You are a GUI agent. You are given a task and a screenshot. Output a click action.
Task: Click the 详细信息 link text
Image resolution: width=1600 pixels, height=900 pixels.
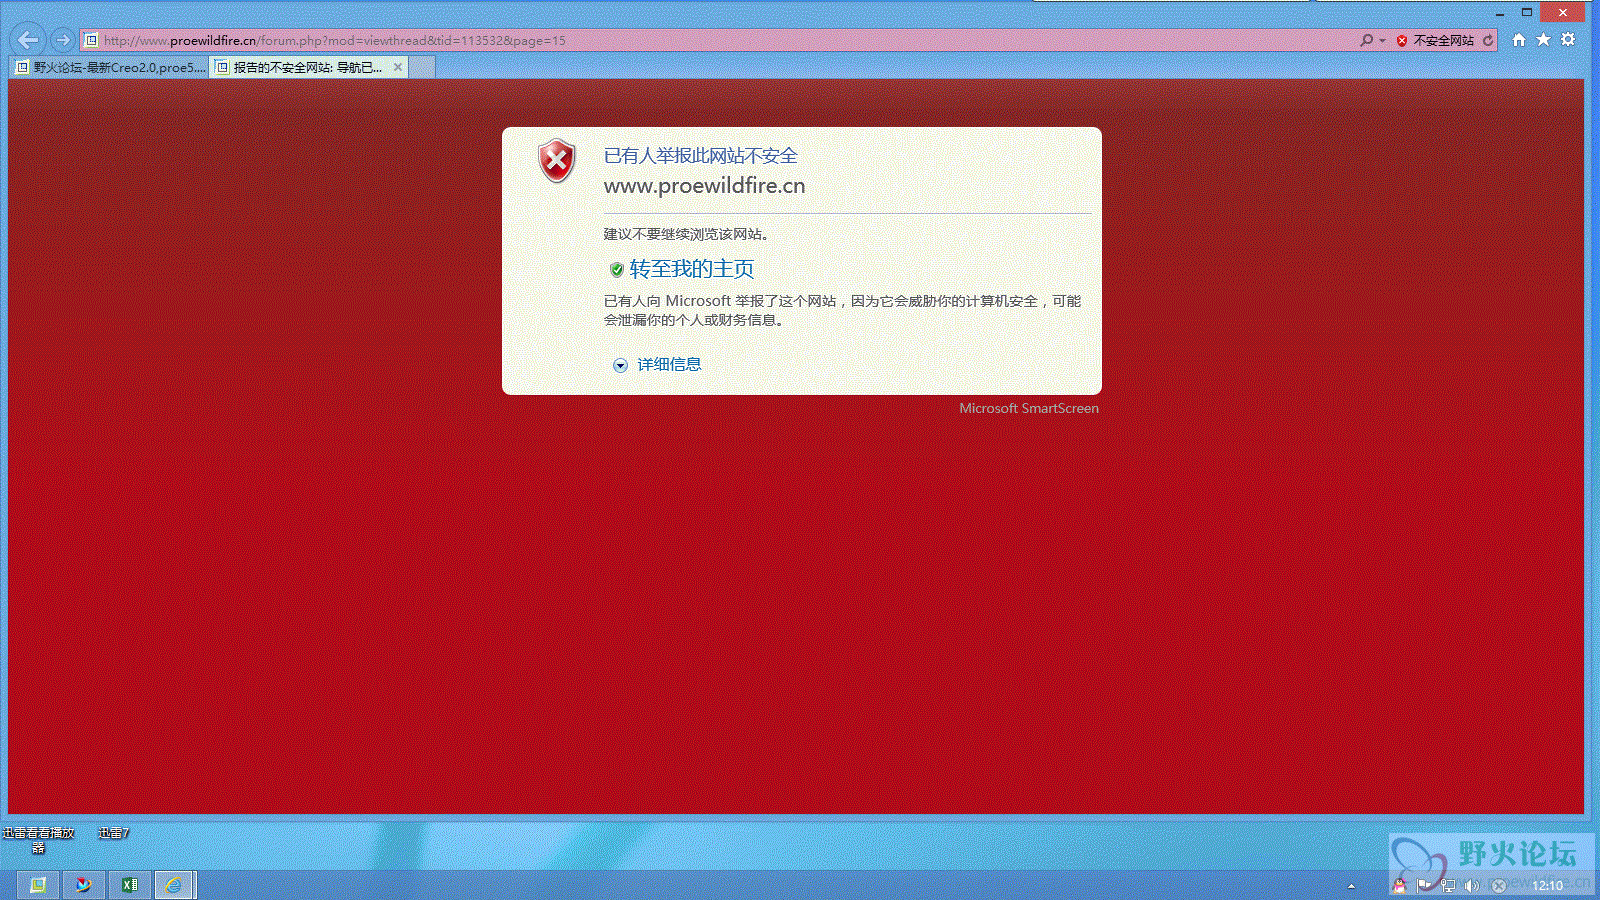(x=669, y=365)
